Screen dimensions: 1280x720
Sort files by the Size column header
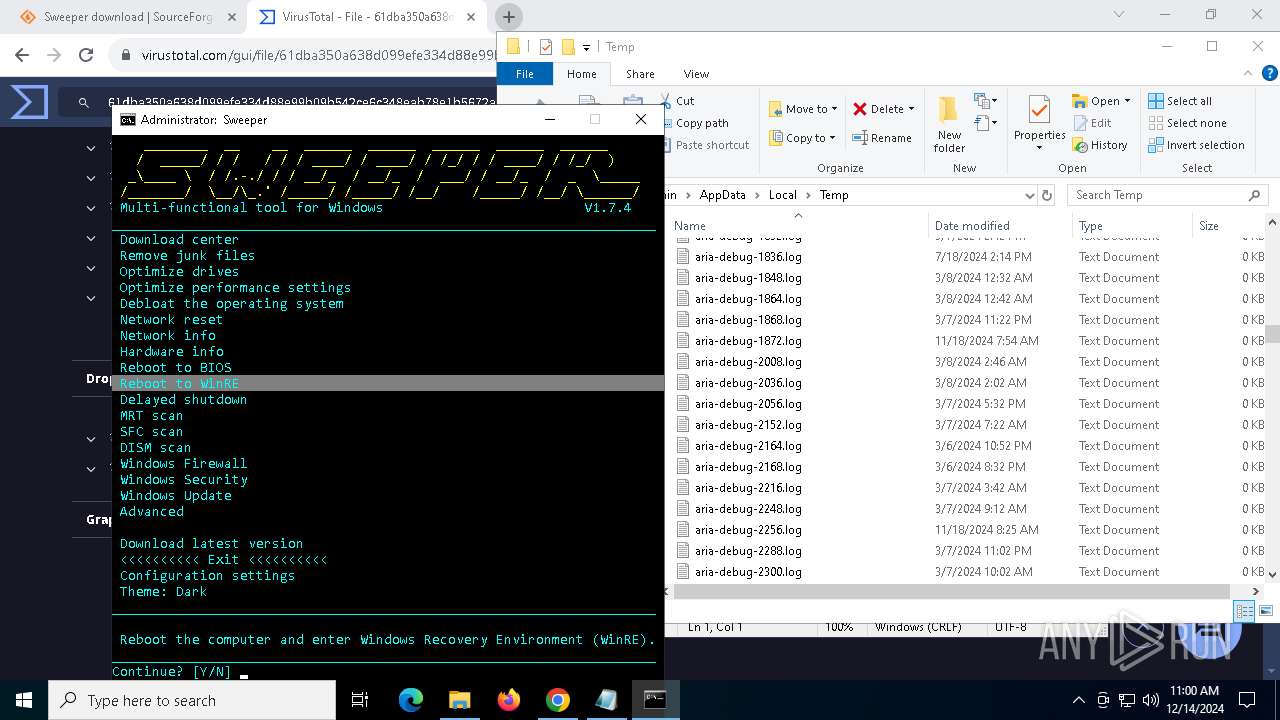(x=1228, y=226)
